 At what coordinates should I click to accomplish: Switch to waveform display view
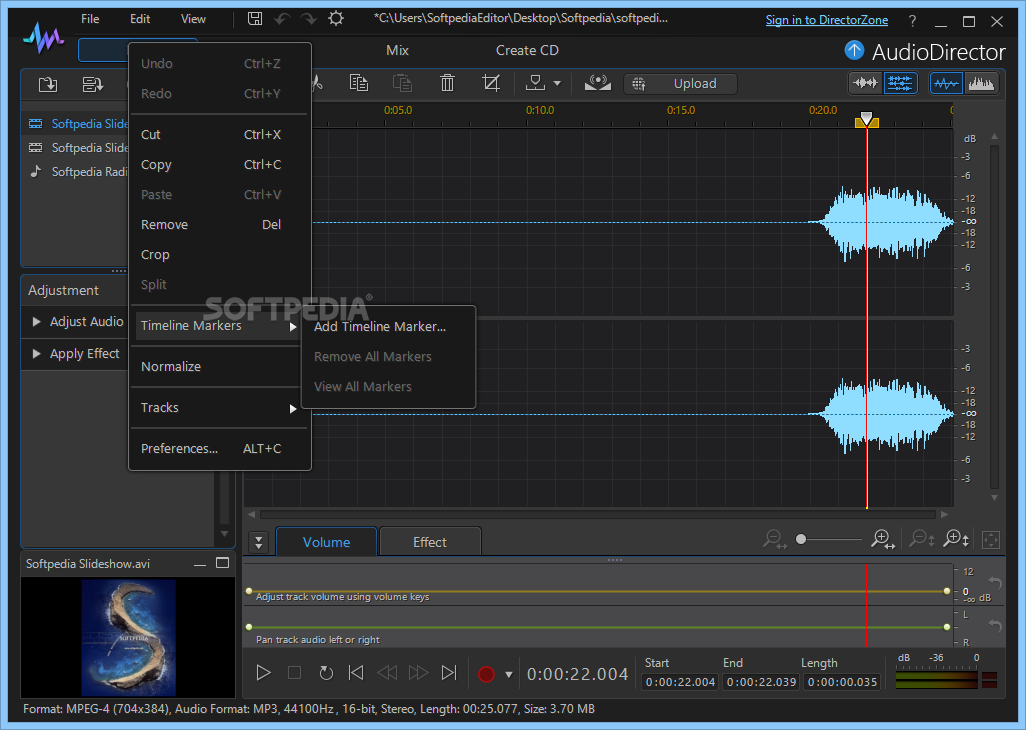pyautogui.click(x=946, y=83)
